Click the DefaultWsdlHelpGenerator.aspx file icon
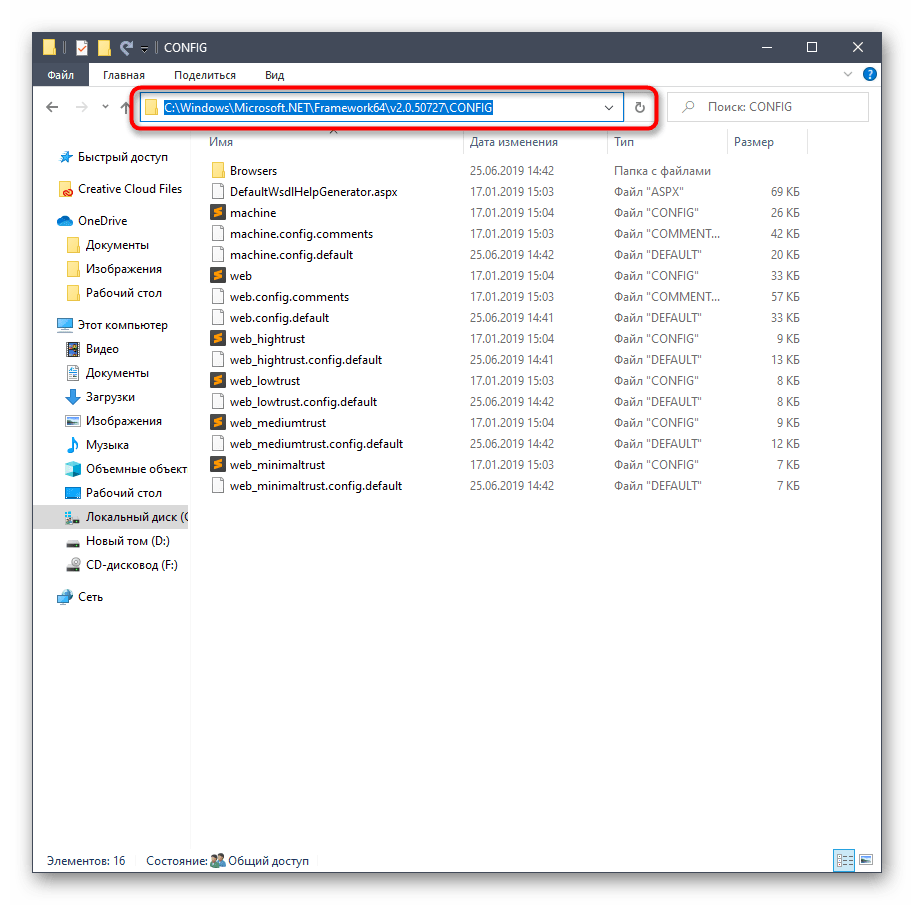 pyautogui.click(x=218, y=192)
